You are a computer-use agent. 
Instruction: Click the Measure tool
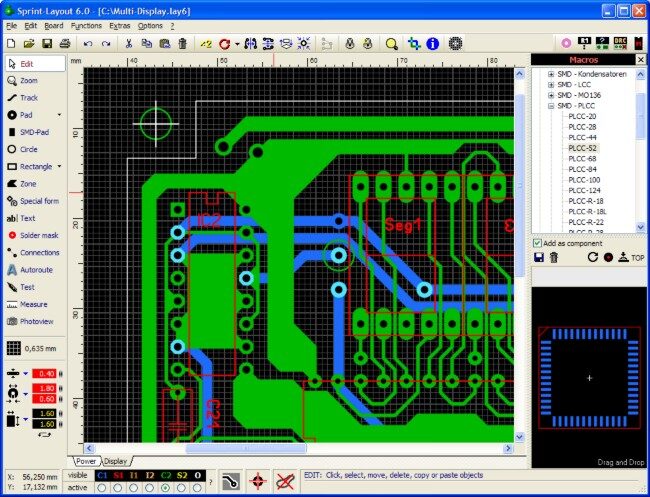click(33, 304)
